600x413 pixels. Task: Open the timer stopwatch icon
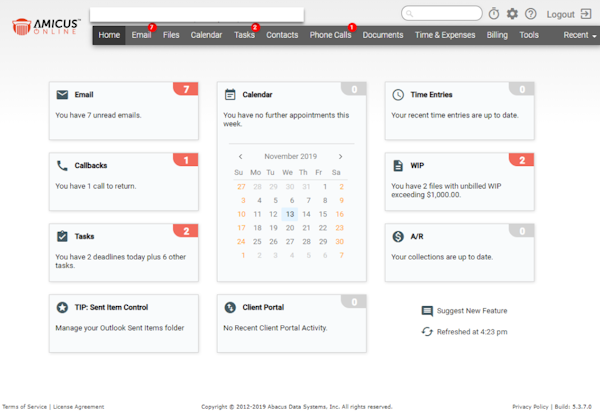pos(494,14)
